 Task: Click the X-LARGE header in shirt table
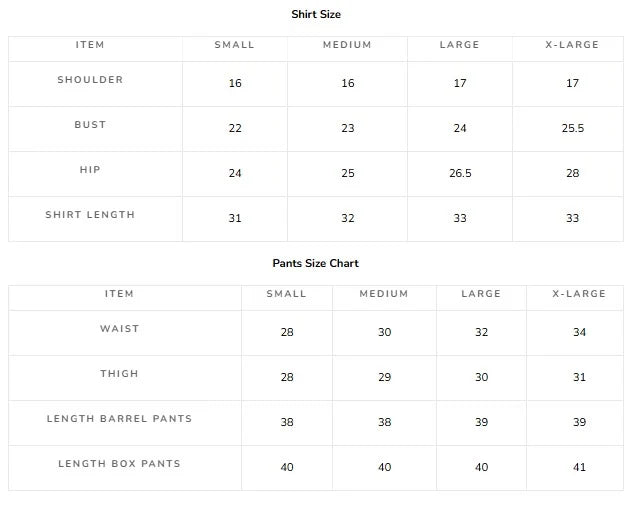[x=572, y=44]
